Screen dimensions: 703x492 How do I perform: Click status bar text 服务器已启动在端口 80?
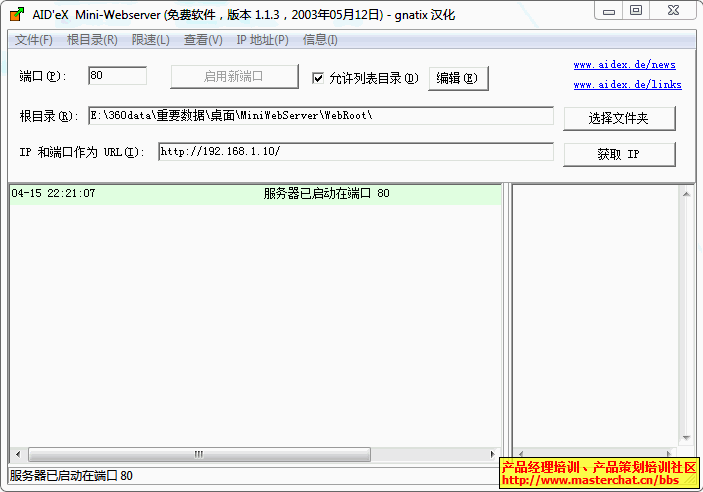(71, 475)
